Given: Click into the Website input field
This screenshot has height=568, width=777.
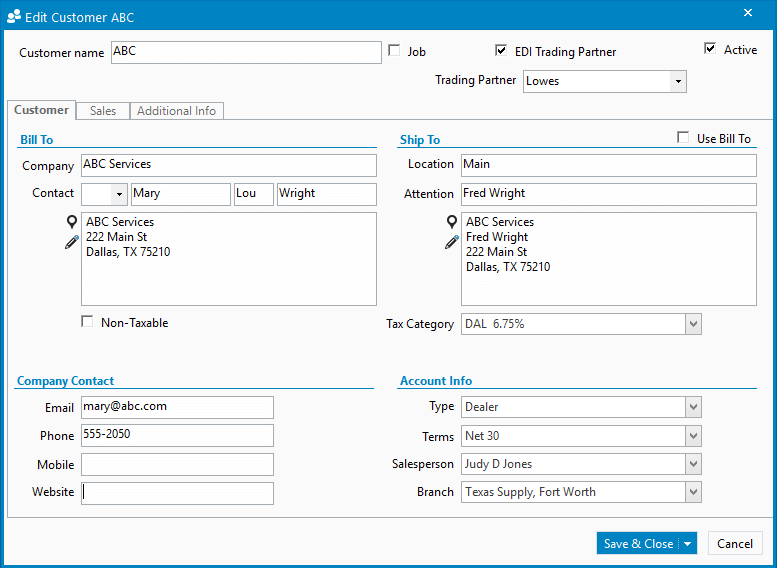Looking at the screenshot, I should tap(177, 493).
